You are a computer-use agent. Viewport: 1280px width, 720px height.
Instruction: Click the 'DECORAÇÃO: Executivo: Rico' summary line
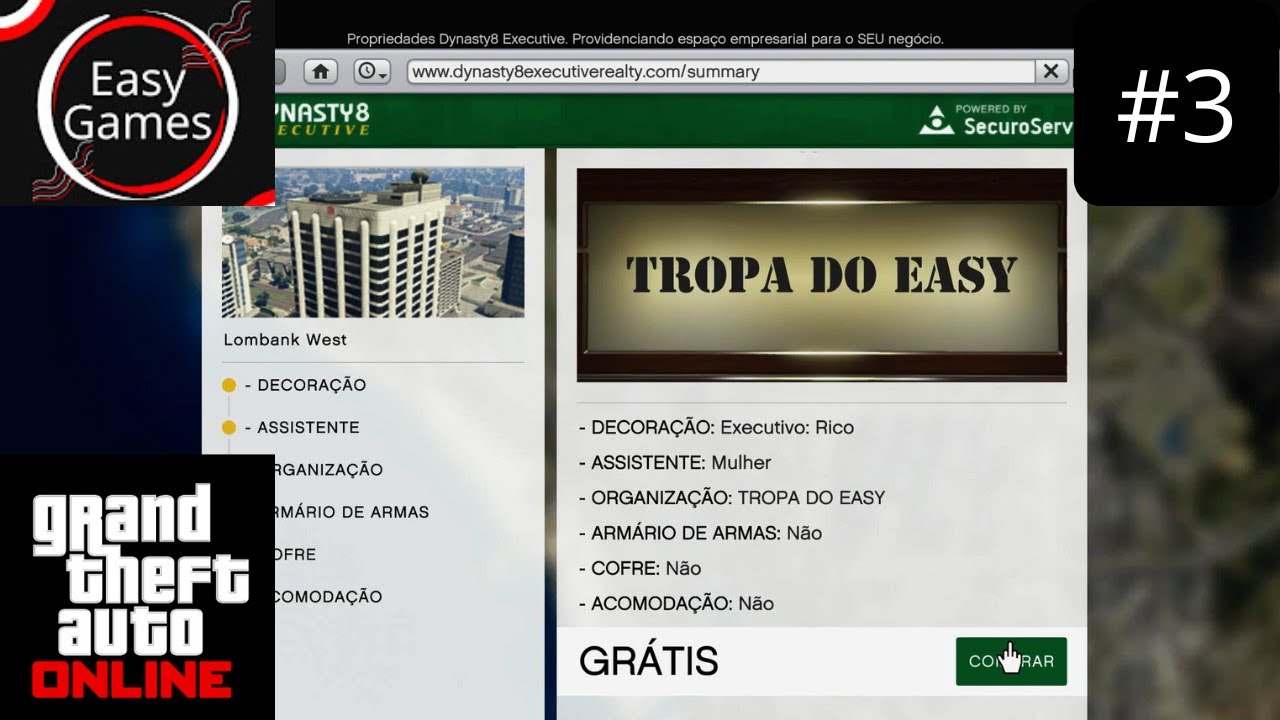[x=716, y=427]
